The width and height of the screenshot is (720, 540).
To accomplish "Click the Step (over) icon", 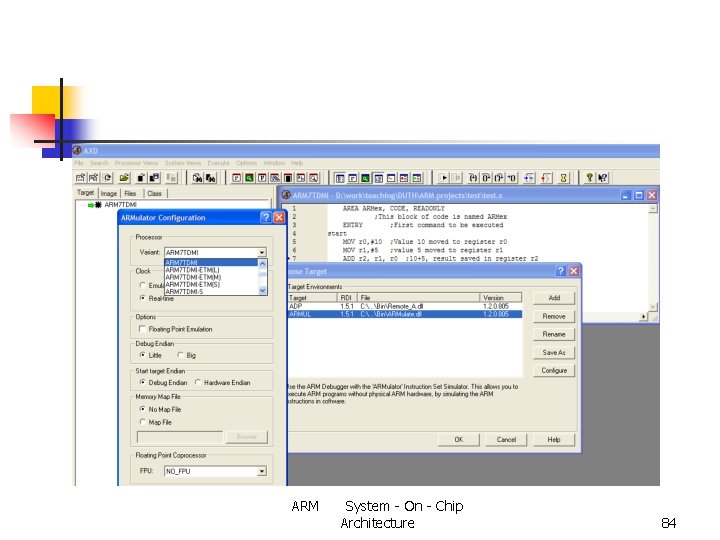I will point(486,178).
